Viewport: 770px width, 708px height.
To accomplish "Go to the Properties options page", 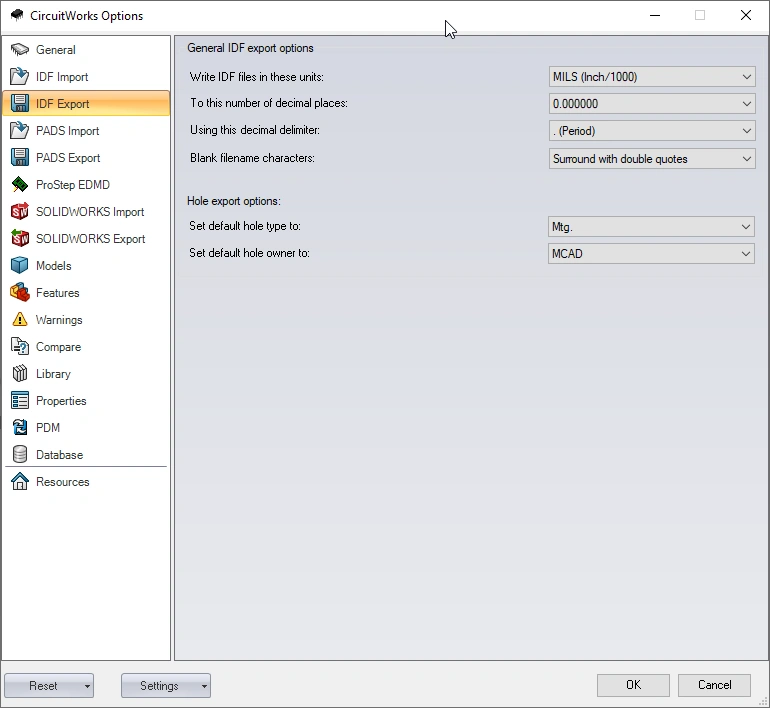I will click(61, 401).
